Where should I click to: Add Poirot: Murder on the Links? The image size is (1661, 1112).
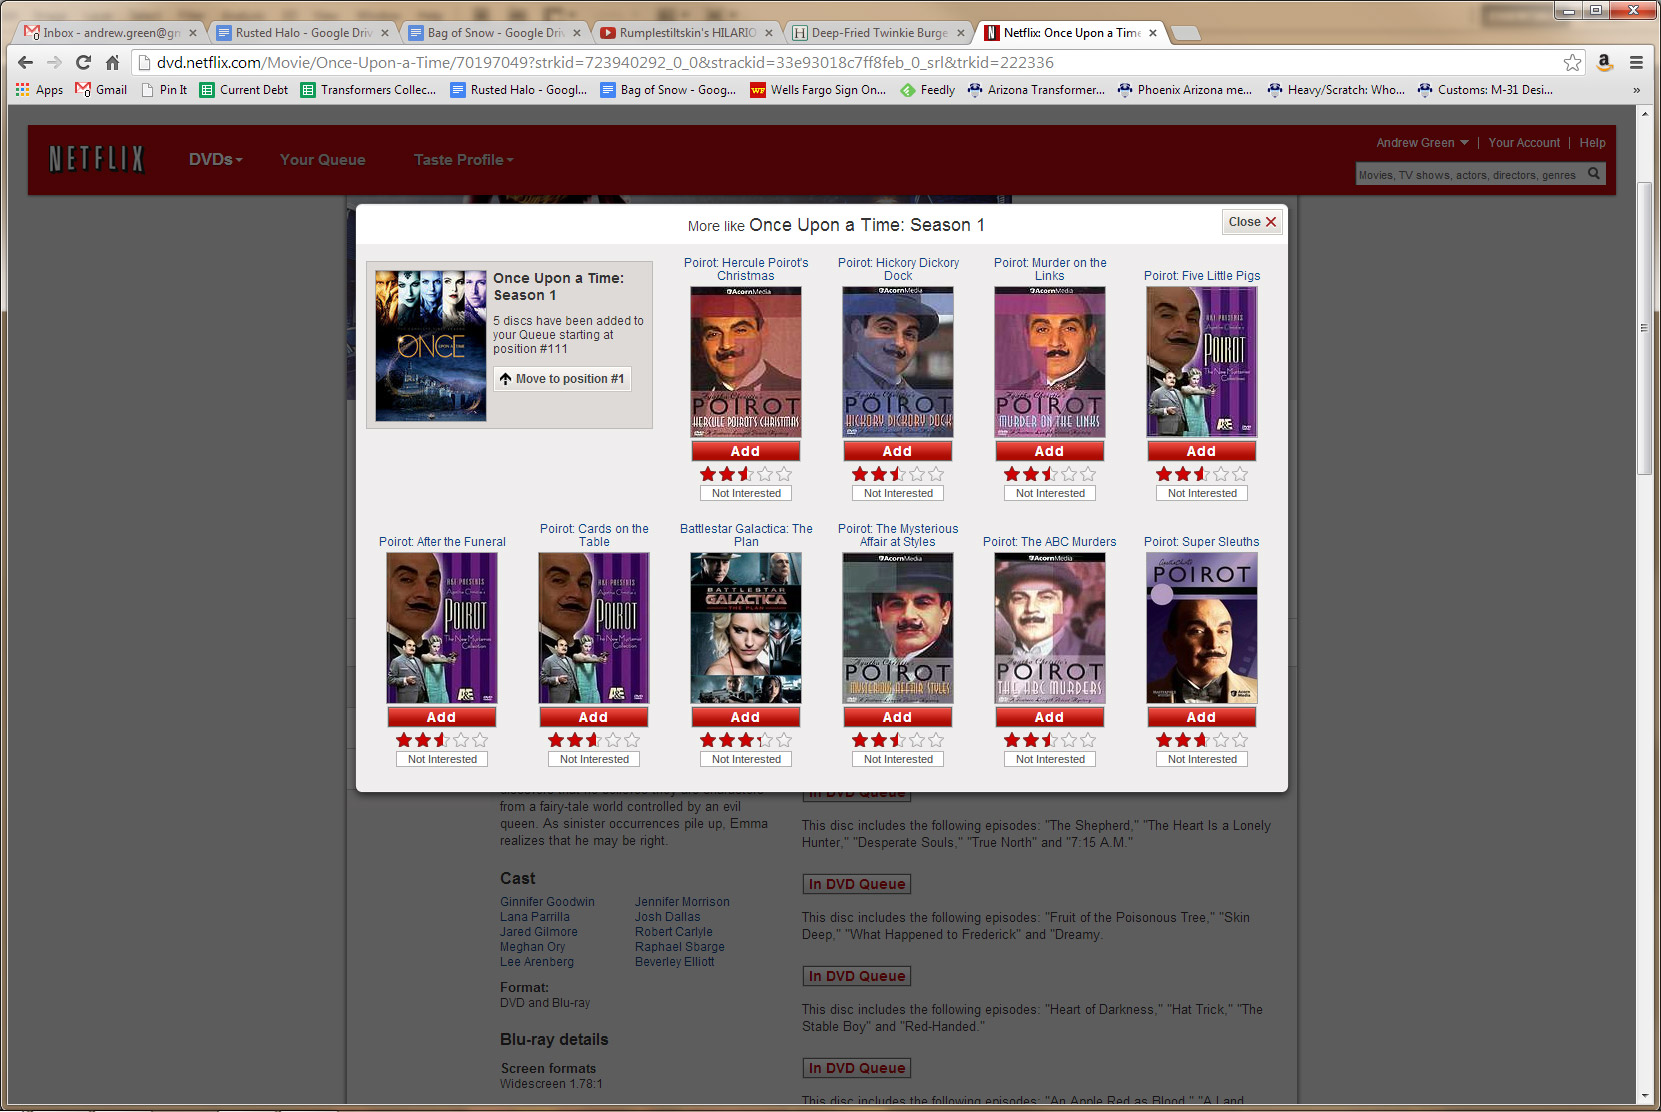[x=1049, y=451]
